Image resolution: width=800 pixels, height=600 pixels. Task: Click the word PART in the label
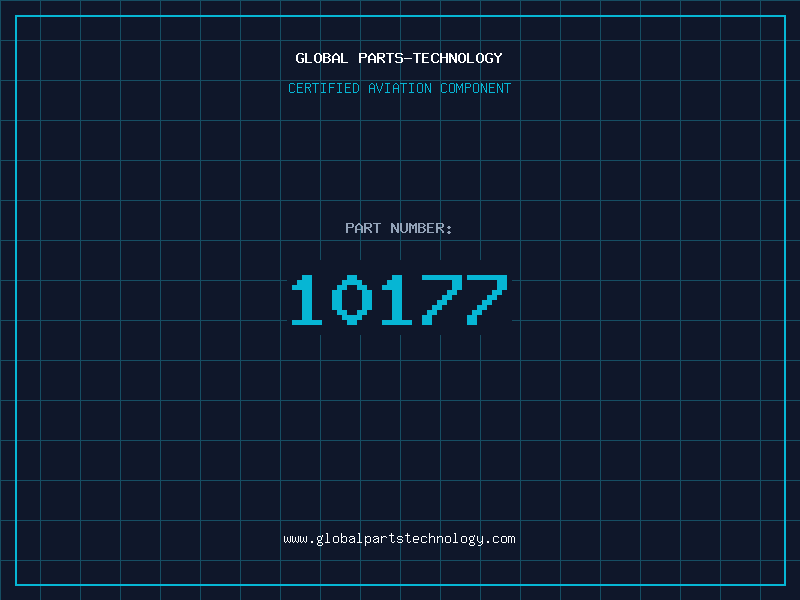pos(363,228)
